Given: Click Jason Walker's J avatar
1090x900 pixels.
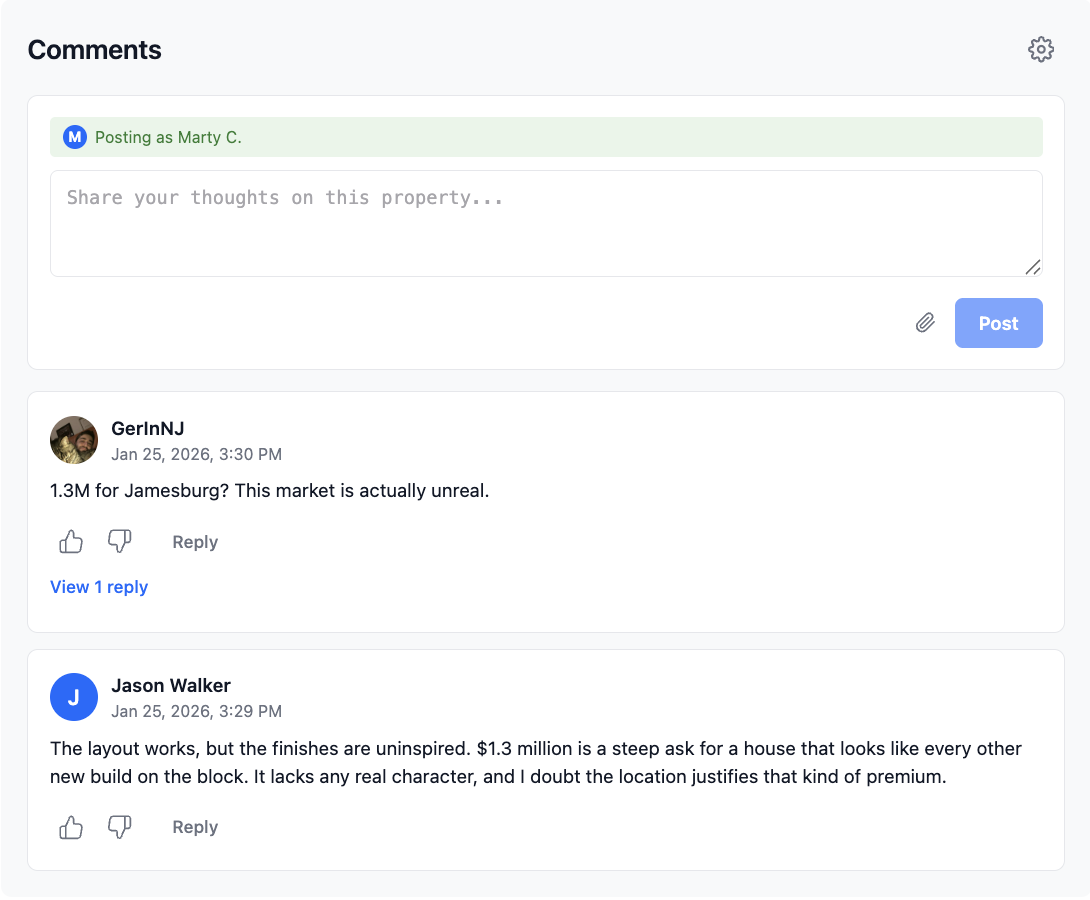Looking at the screenshot, I should tap(74, 697).
